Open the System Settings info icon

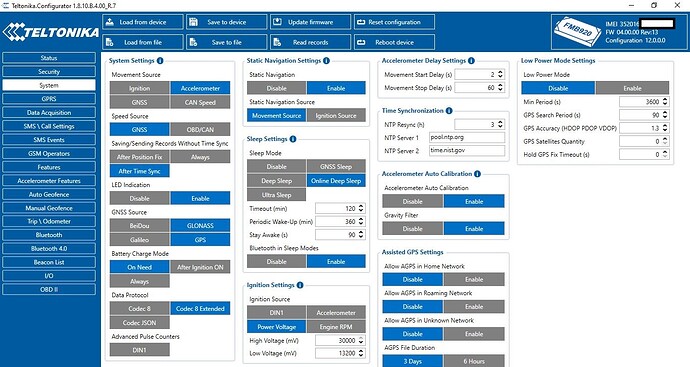click(160, 61)
